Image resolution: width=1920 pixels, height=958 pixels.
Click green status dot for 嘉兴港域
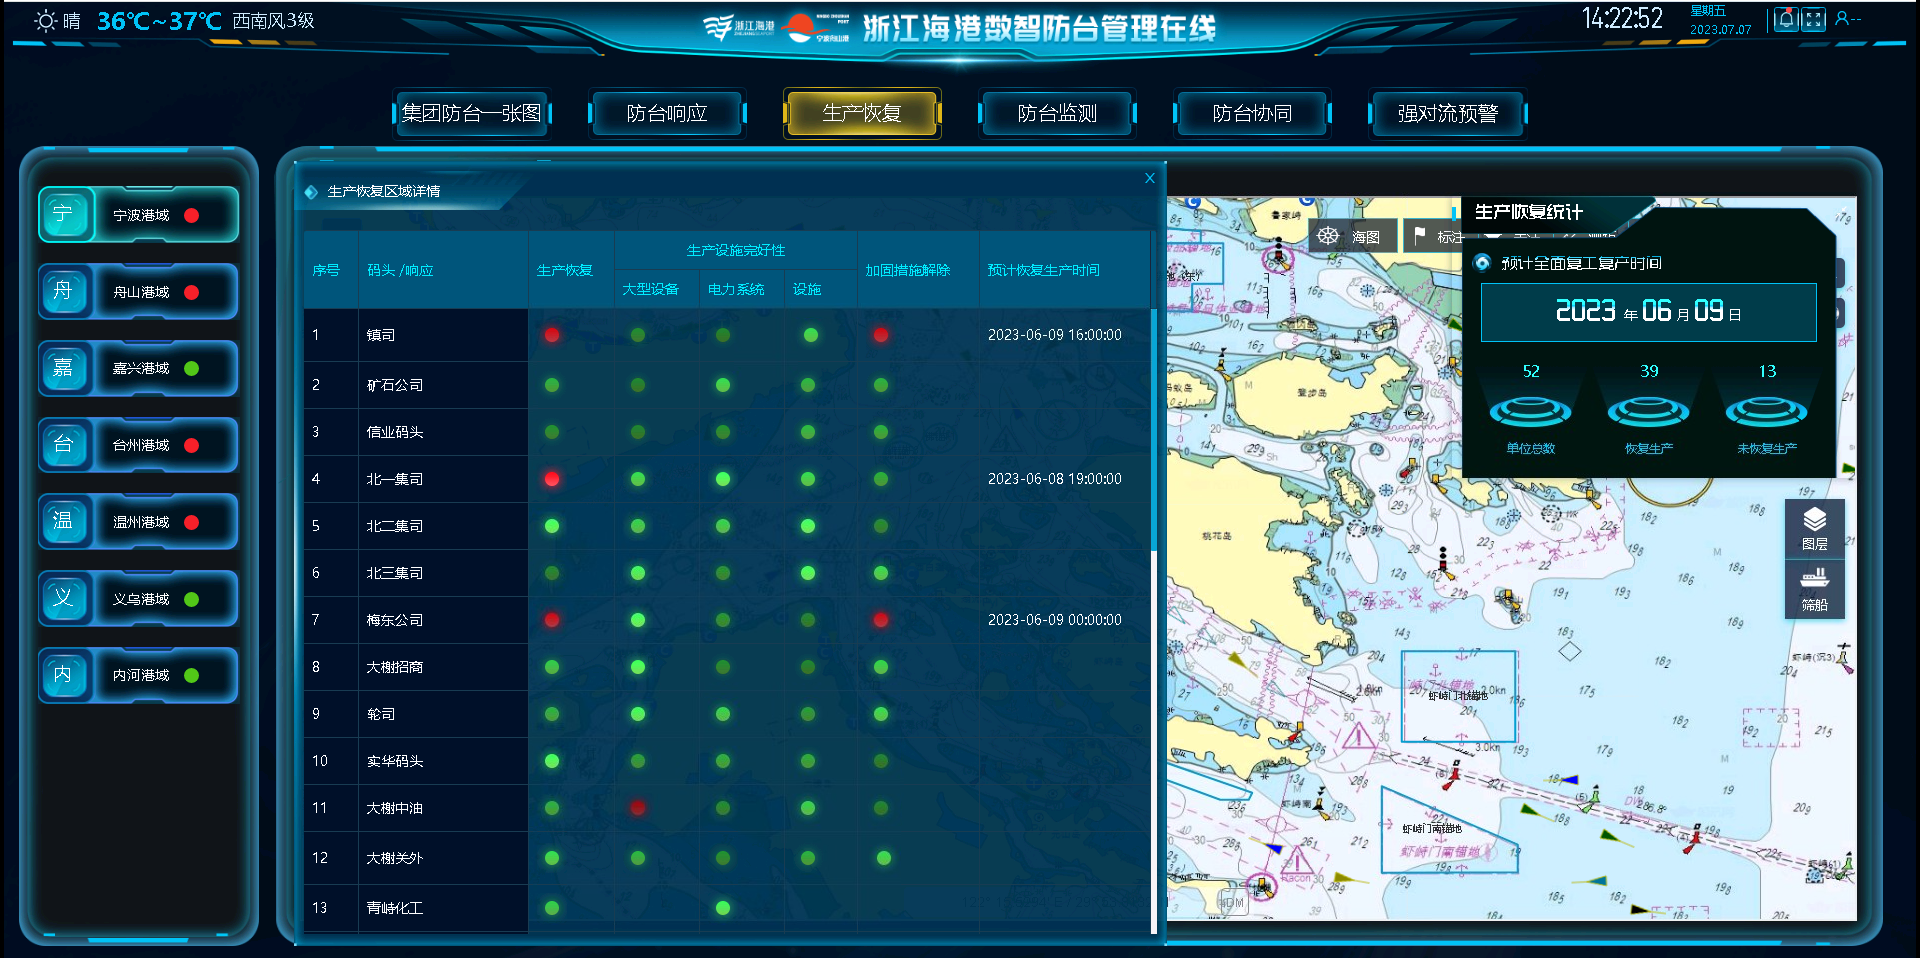(192, 368)
